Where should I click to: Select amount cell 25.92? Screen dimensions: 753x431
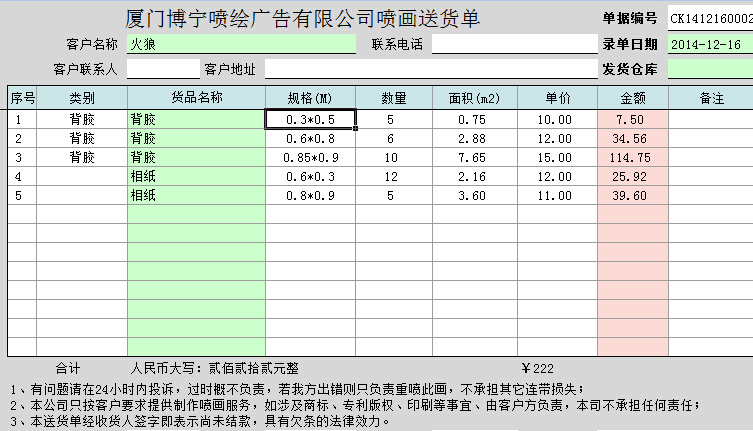pos(633,176)
